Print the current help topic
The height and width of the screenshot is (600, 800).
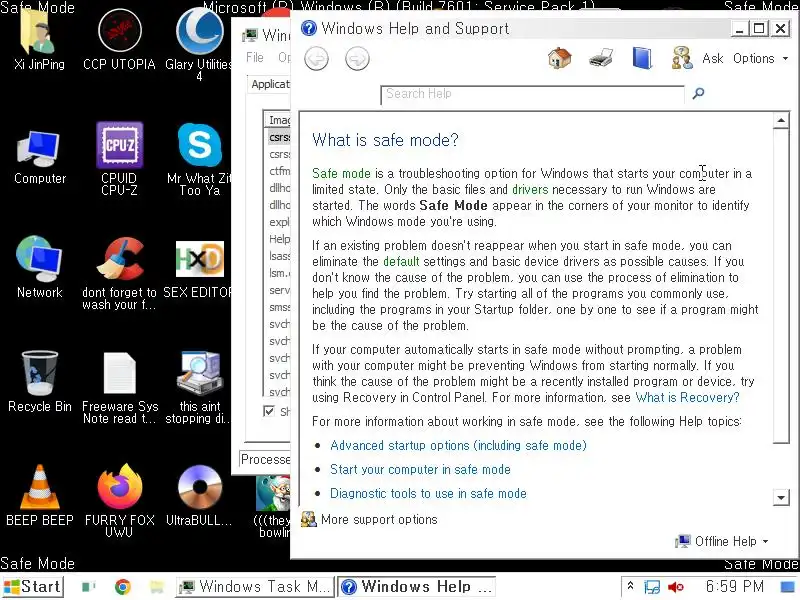click(x=601, y=58)
